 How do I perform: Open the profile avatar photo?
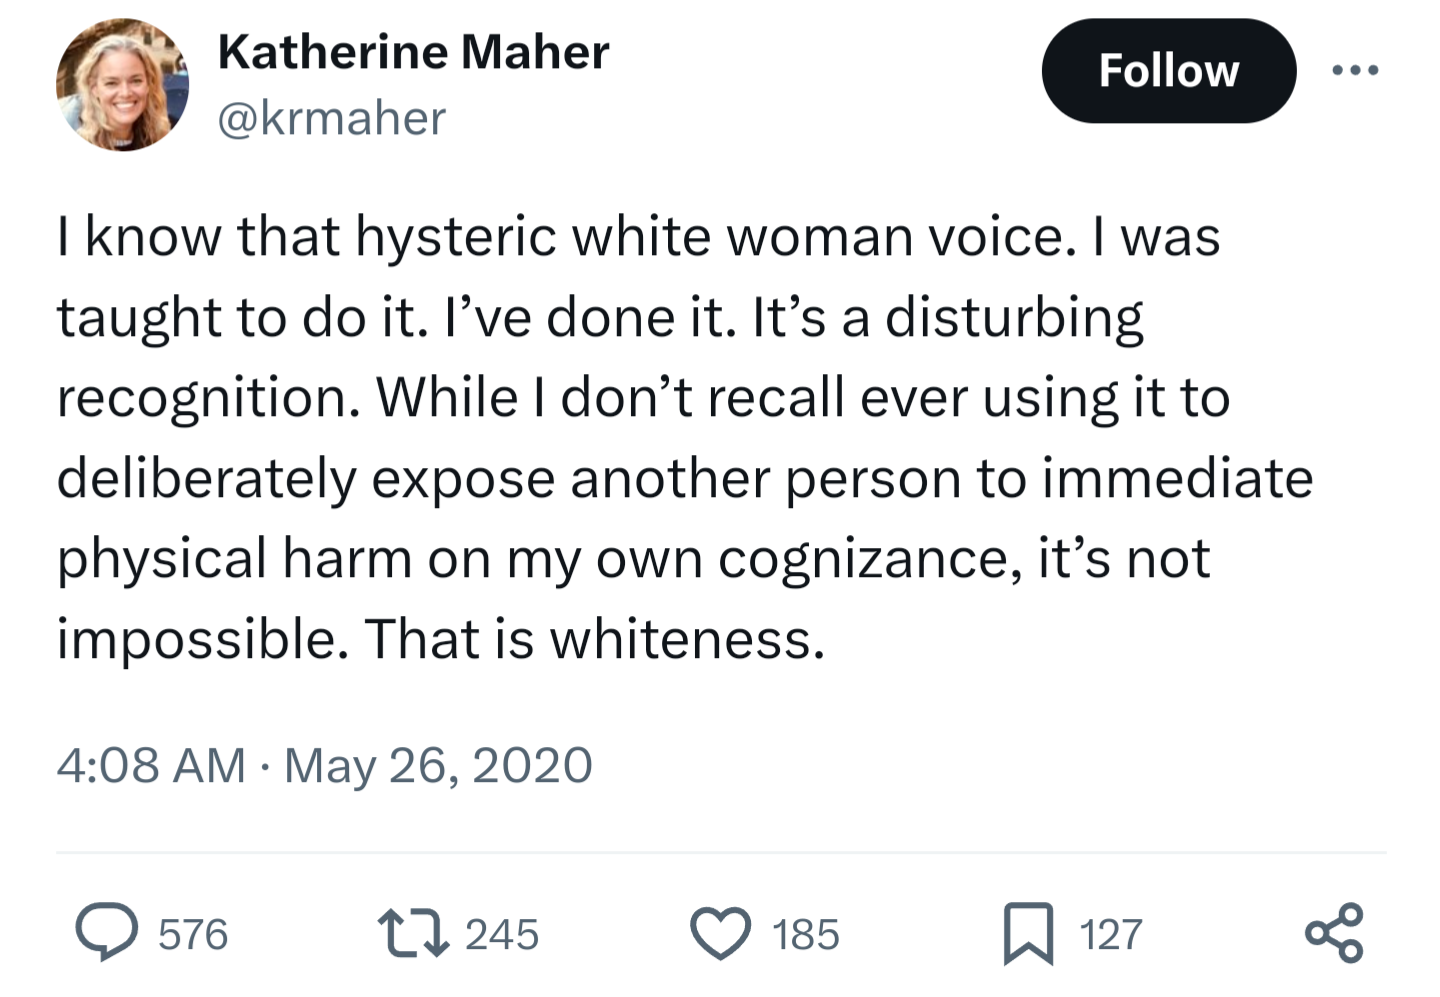tap(122, 85)
